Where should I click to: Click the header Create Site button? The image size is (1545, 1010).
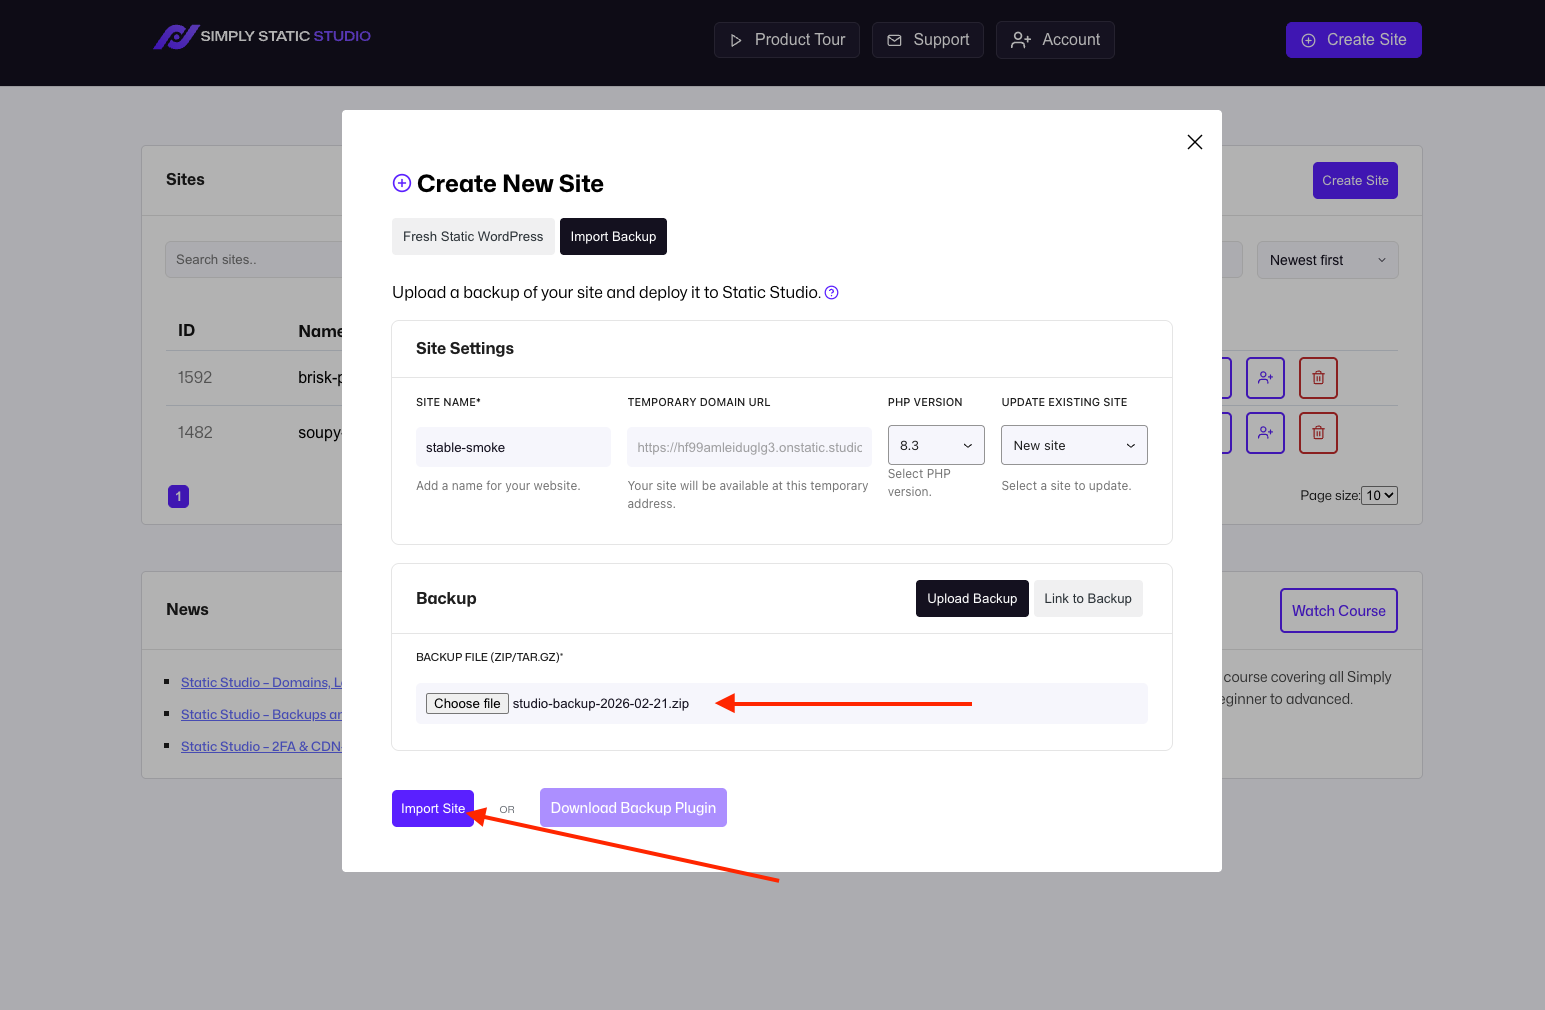[x=1354, y=40]
